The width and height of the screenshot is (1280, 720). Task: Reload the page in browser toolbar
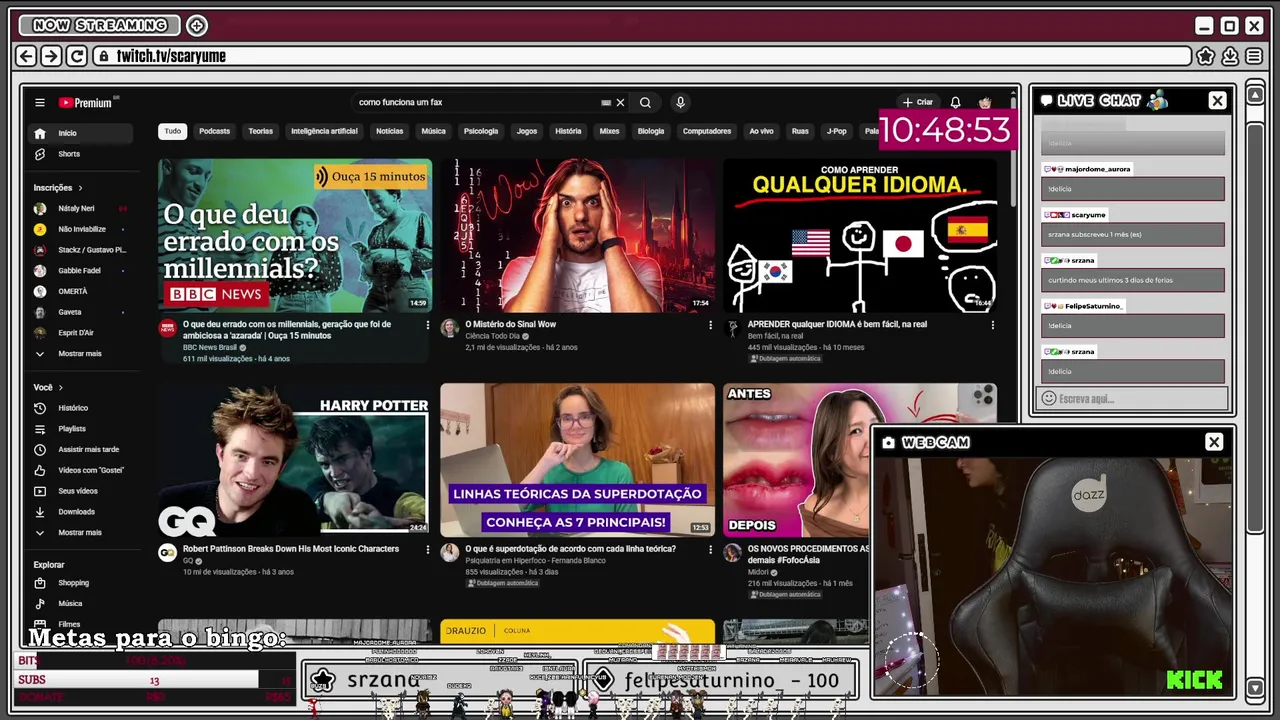[x=76, y=57]
